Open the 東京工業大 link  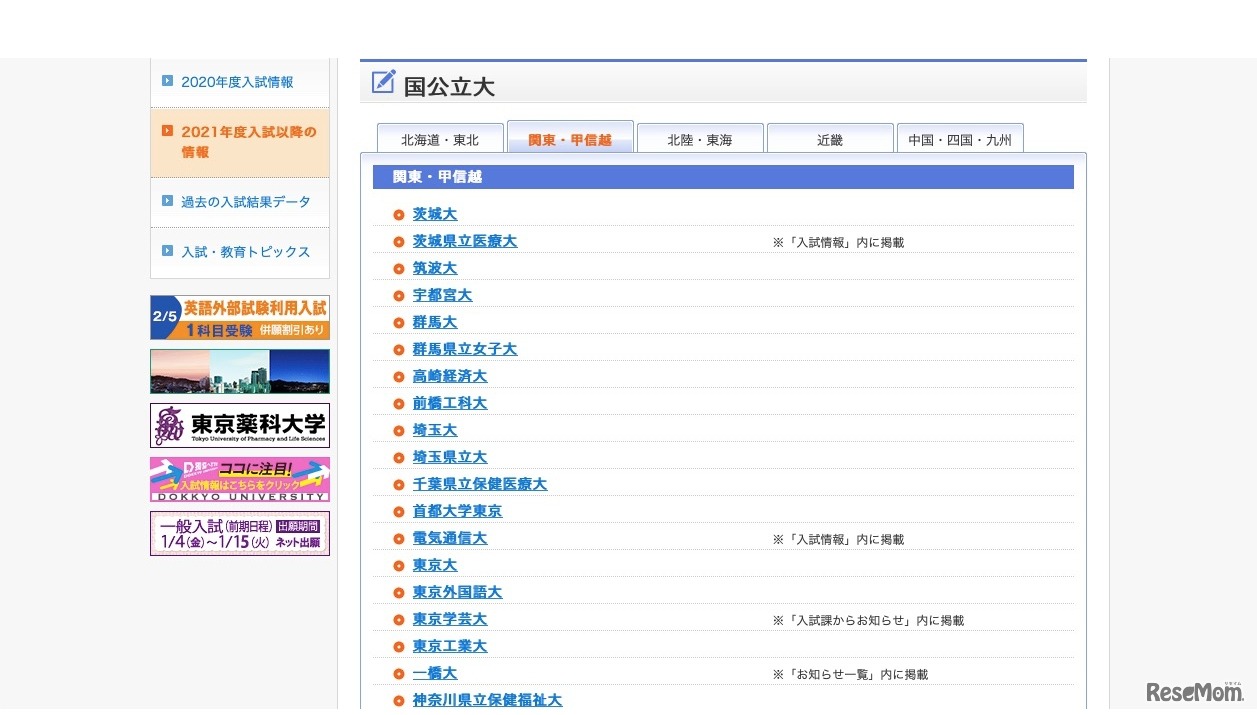click(x=450, y=646)
